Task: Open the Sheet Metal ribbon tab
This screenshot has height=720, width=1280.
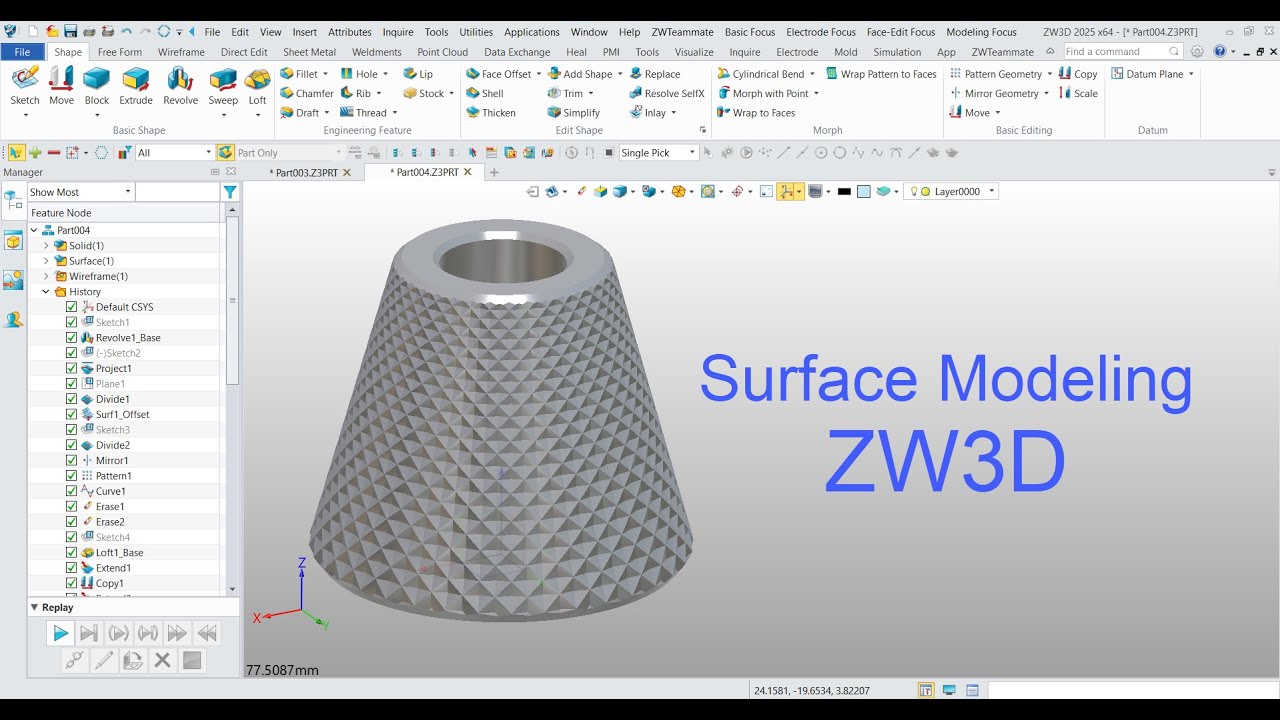Action: click(x=309, y=52)
